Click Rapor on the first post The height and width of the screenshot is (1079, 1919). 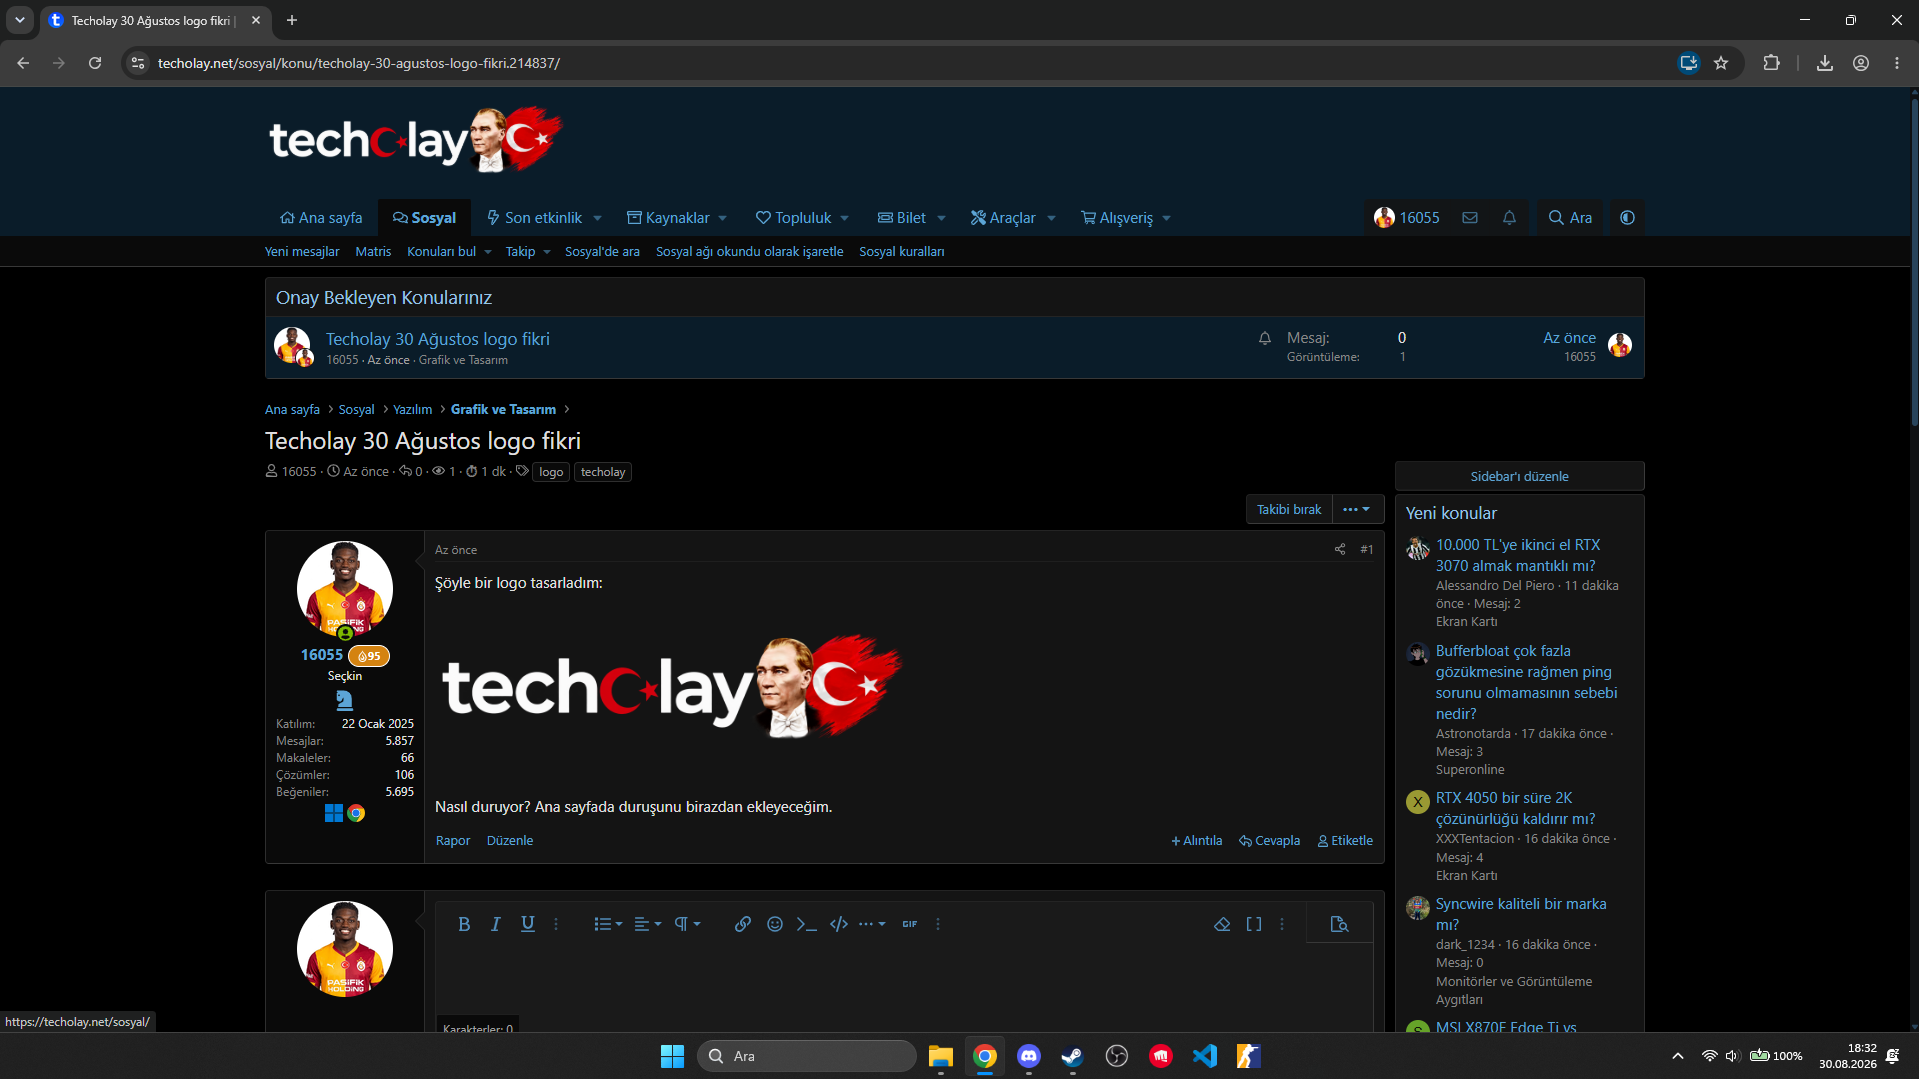pyautogui.click(x=453, y=840)
